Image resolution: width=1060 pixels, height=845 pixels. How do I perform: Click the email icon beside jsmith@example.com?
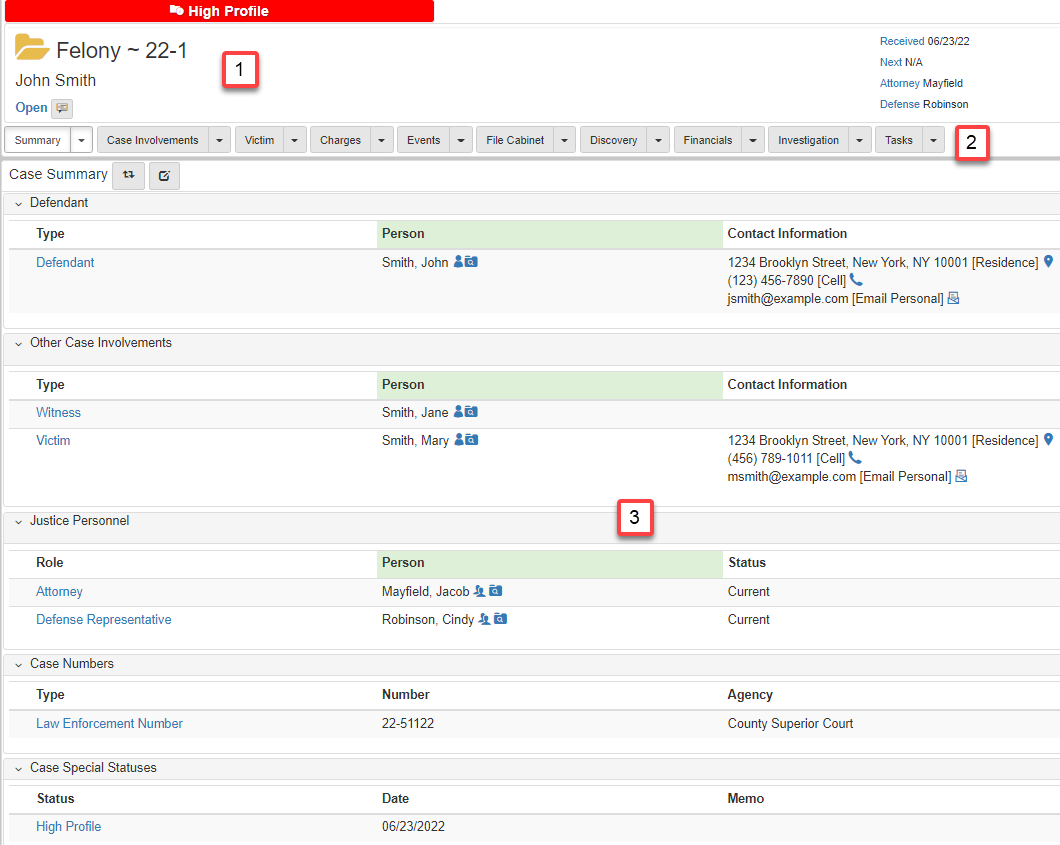point(953,298)
